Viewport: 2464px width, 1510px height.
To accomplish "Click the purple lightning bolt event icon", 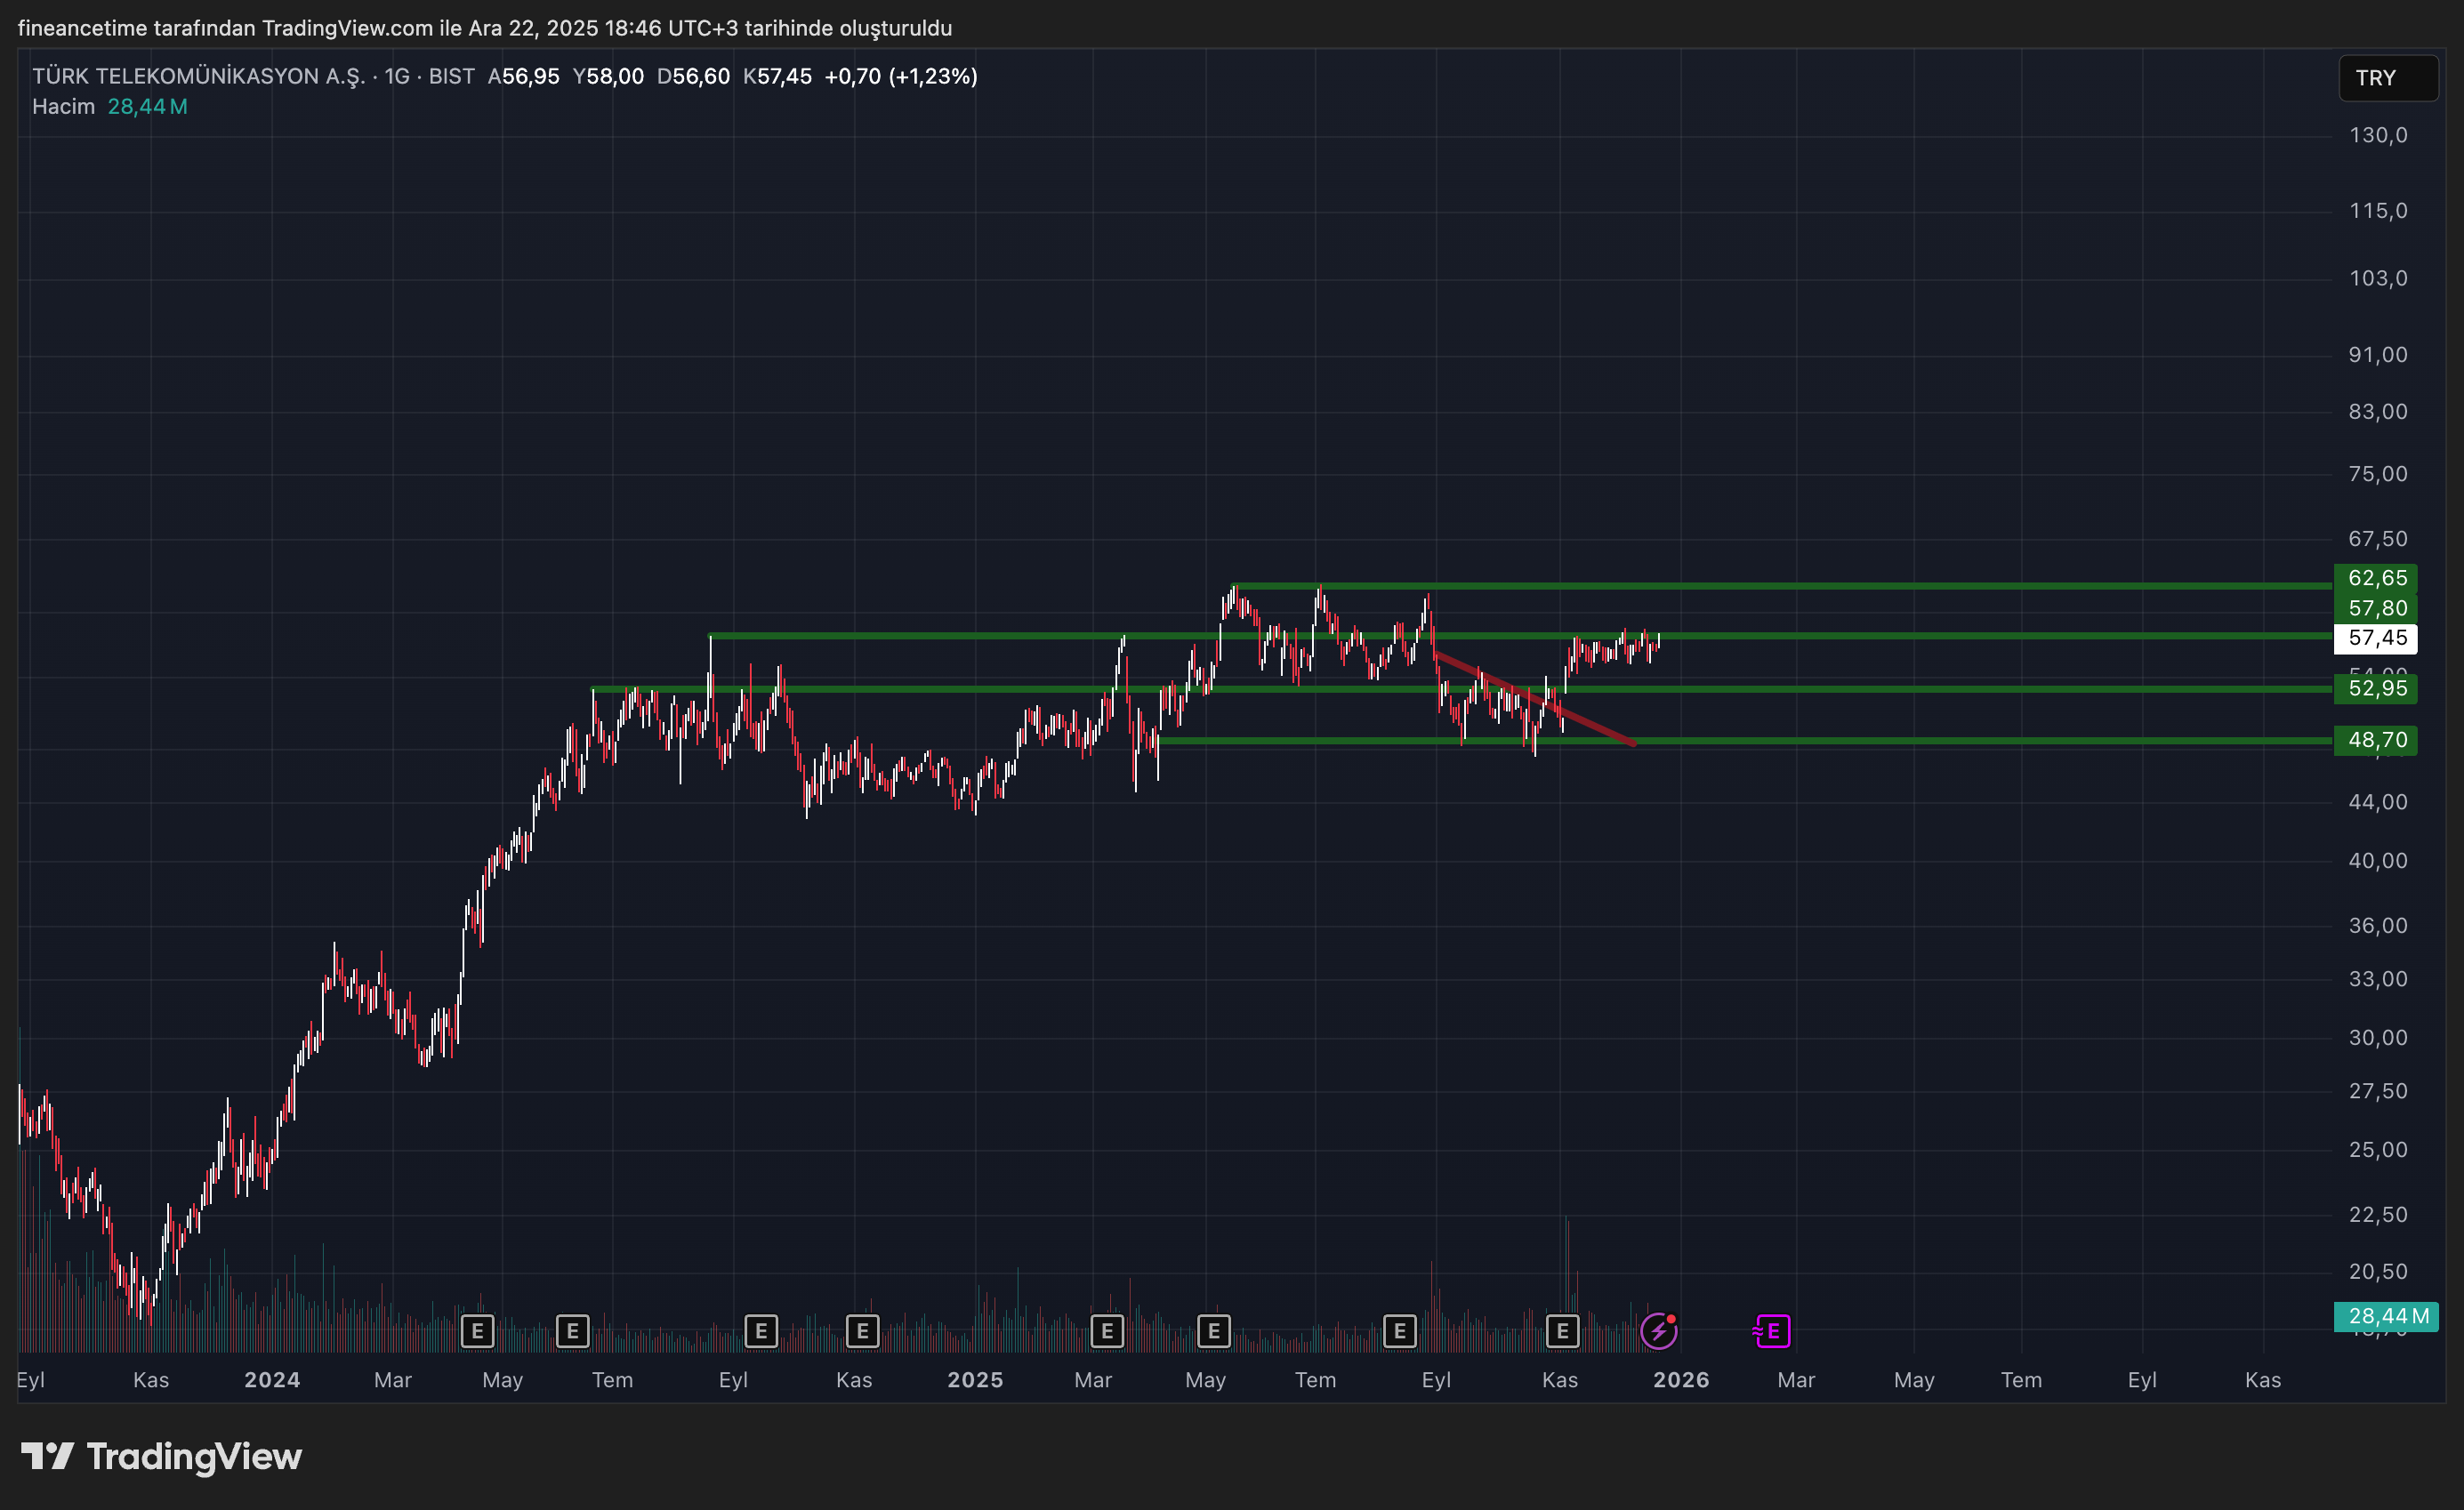I will coord(1659,1331).
